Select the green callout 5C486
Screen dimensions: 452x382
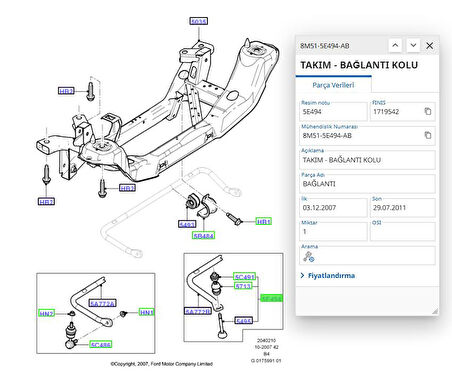click(x=101, y=344)
